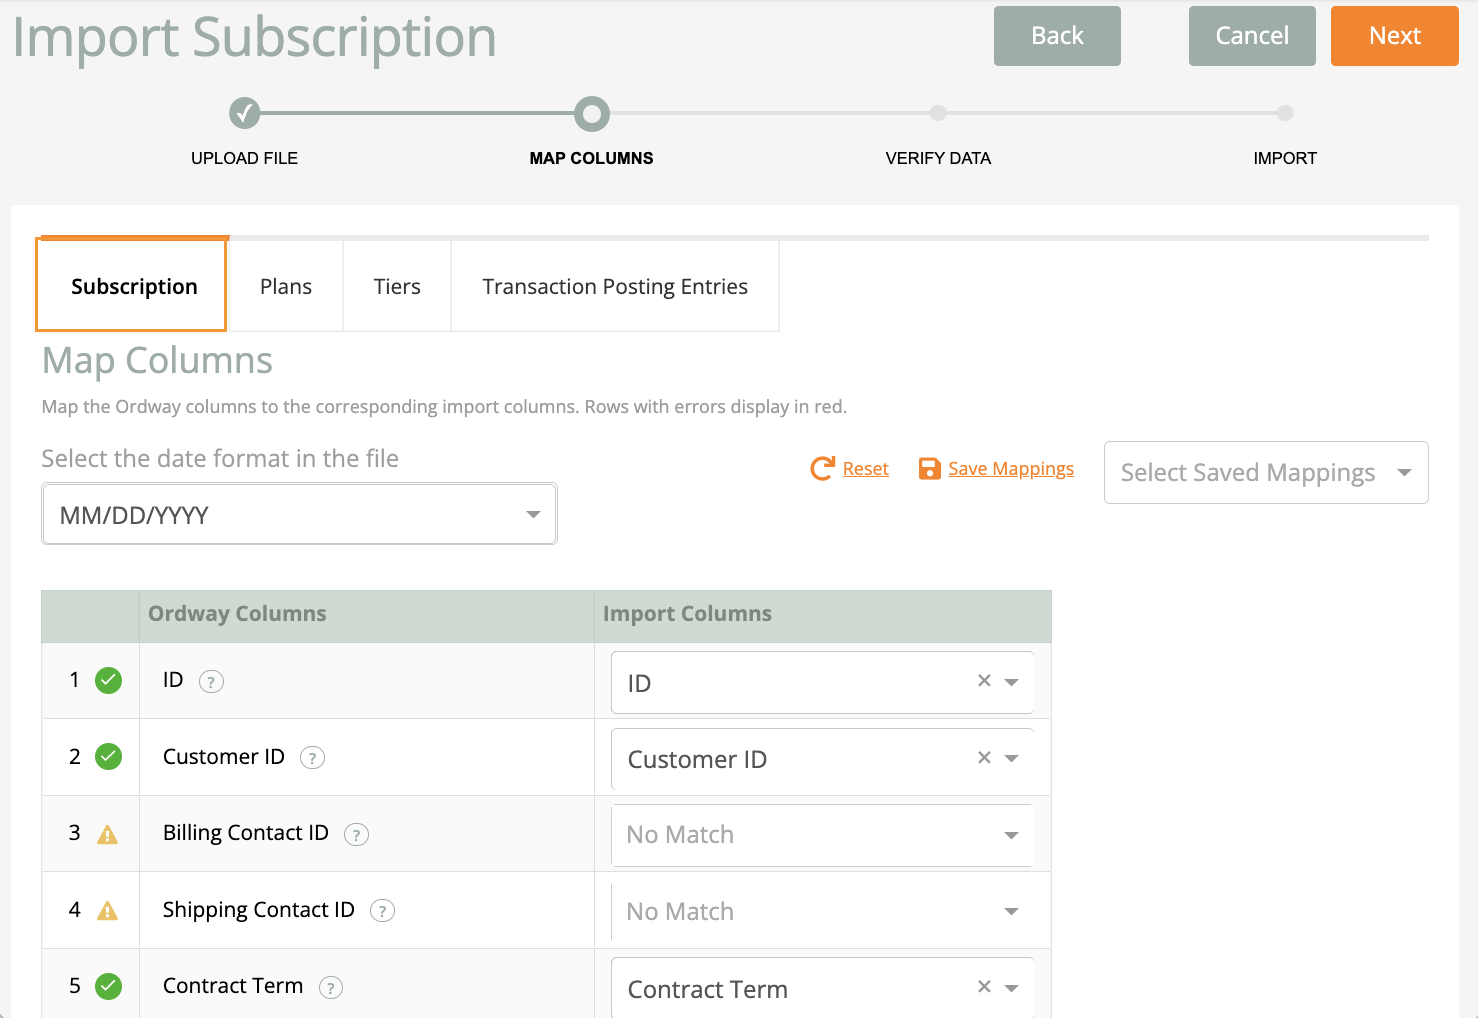Click the Contract Term row label
Screen dimensions: 1478x1018
click(233, 986)
